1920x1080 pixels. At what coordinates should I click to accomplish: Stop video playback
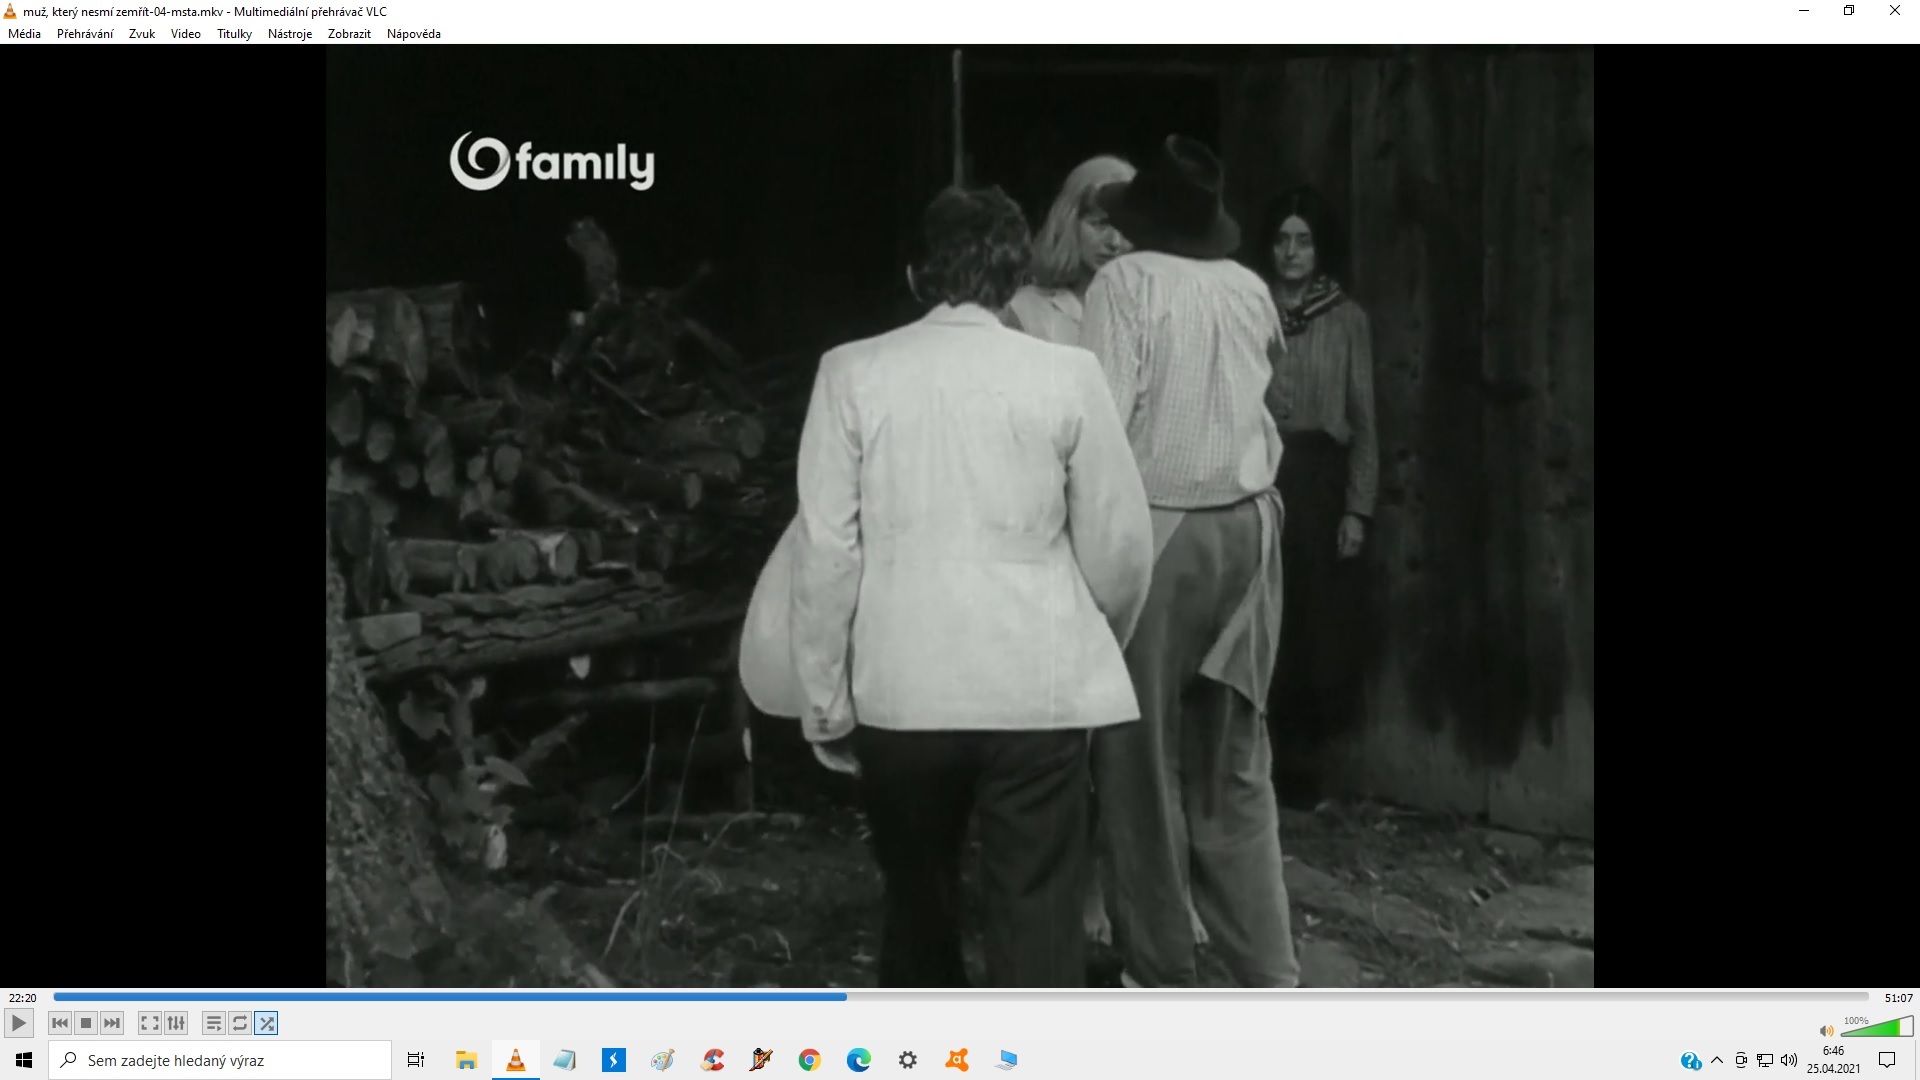pos(86,1023)
